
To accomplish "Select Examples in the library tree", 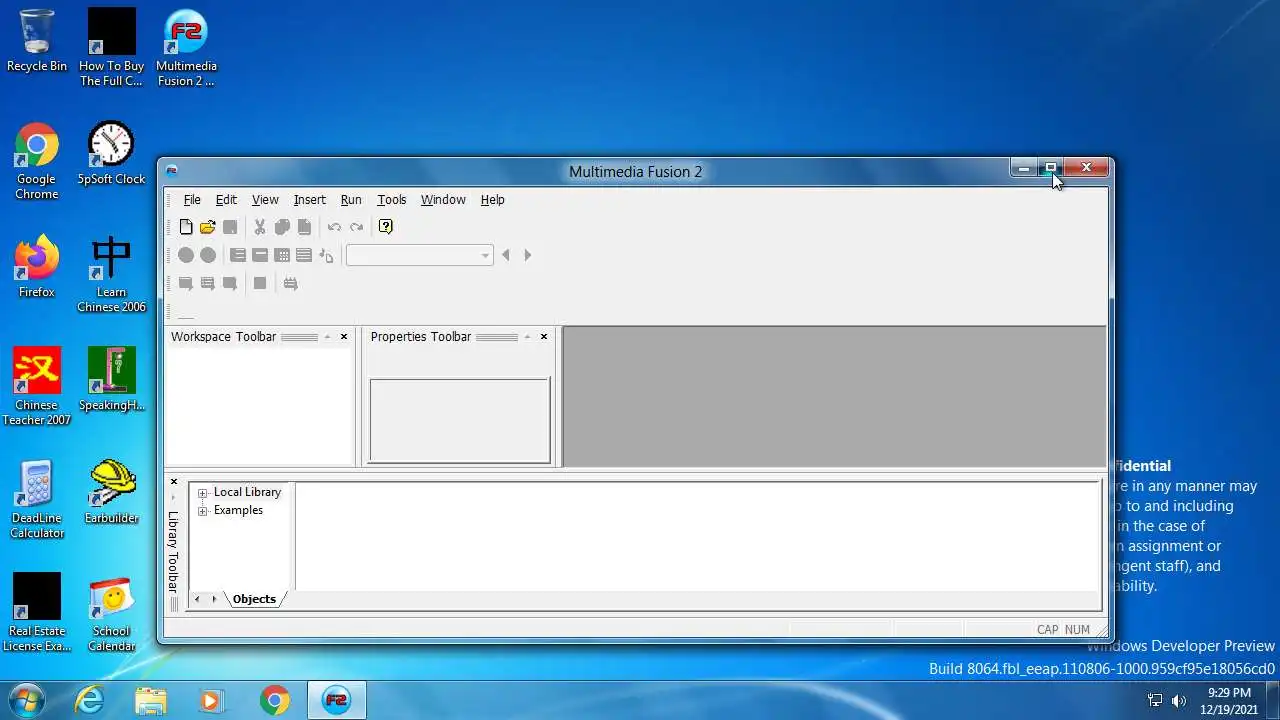I will tap(238, 510).
